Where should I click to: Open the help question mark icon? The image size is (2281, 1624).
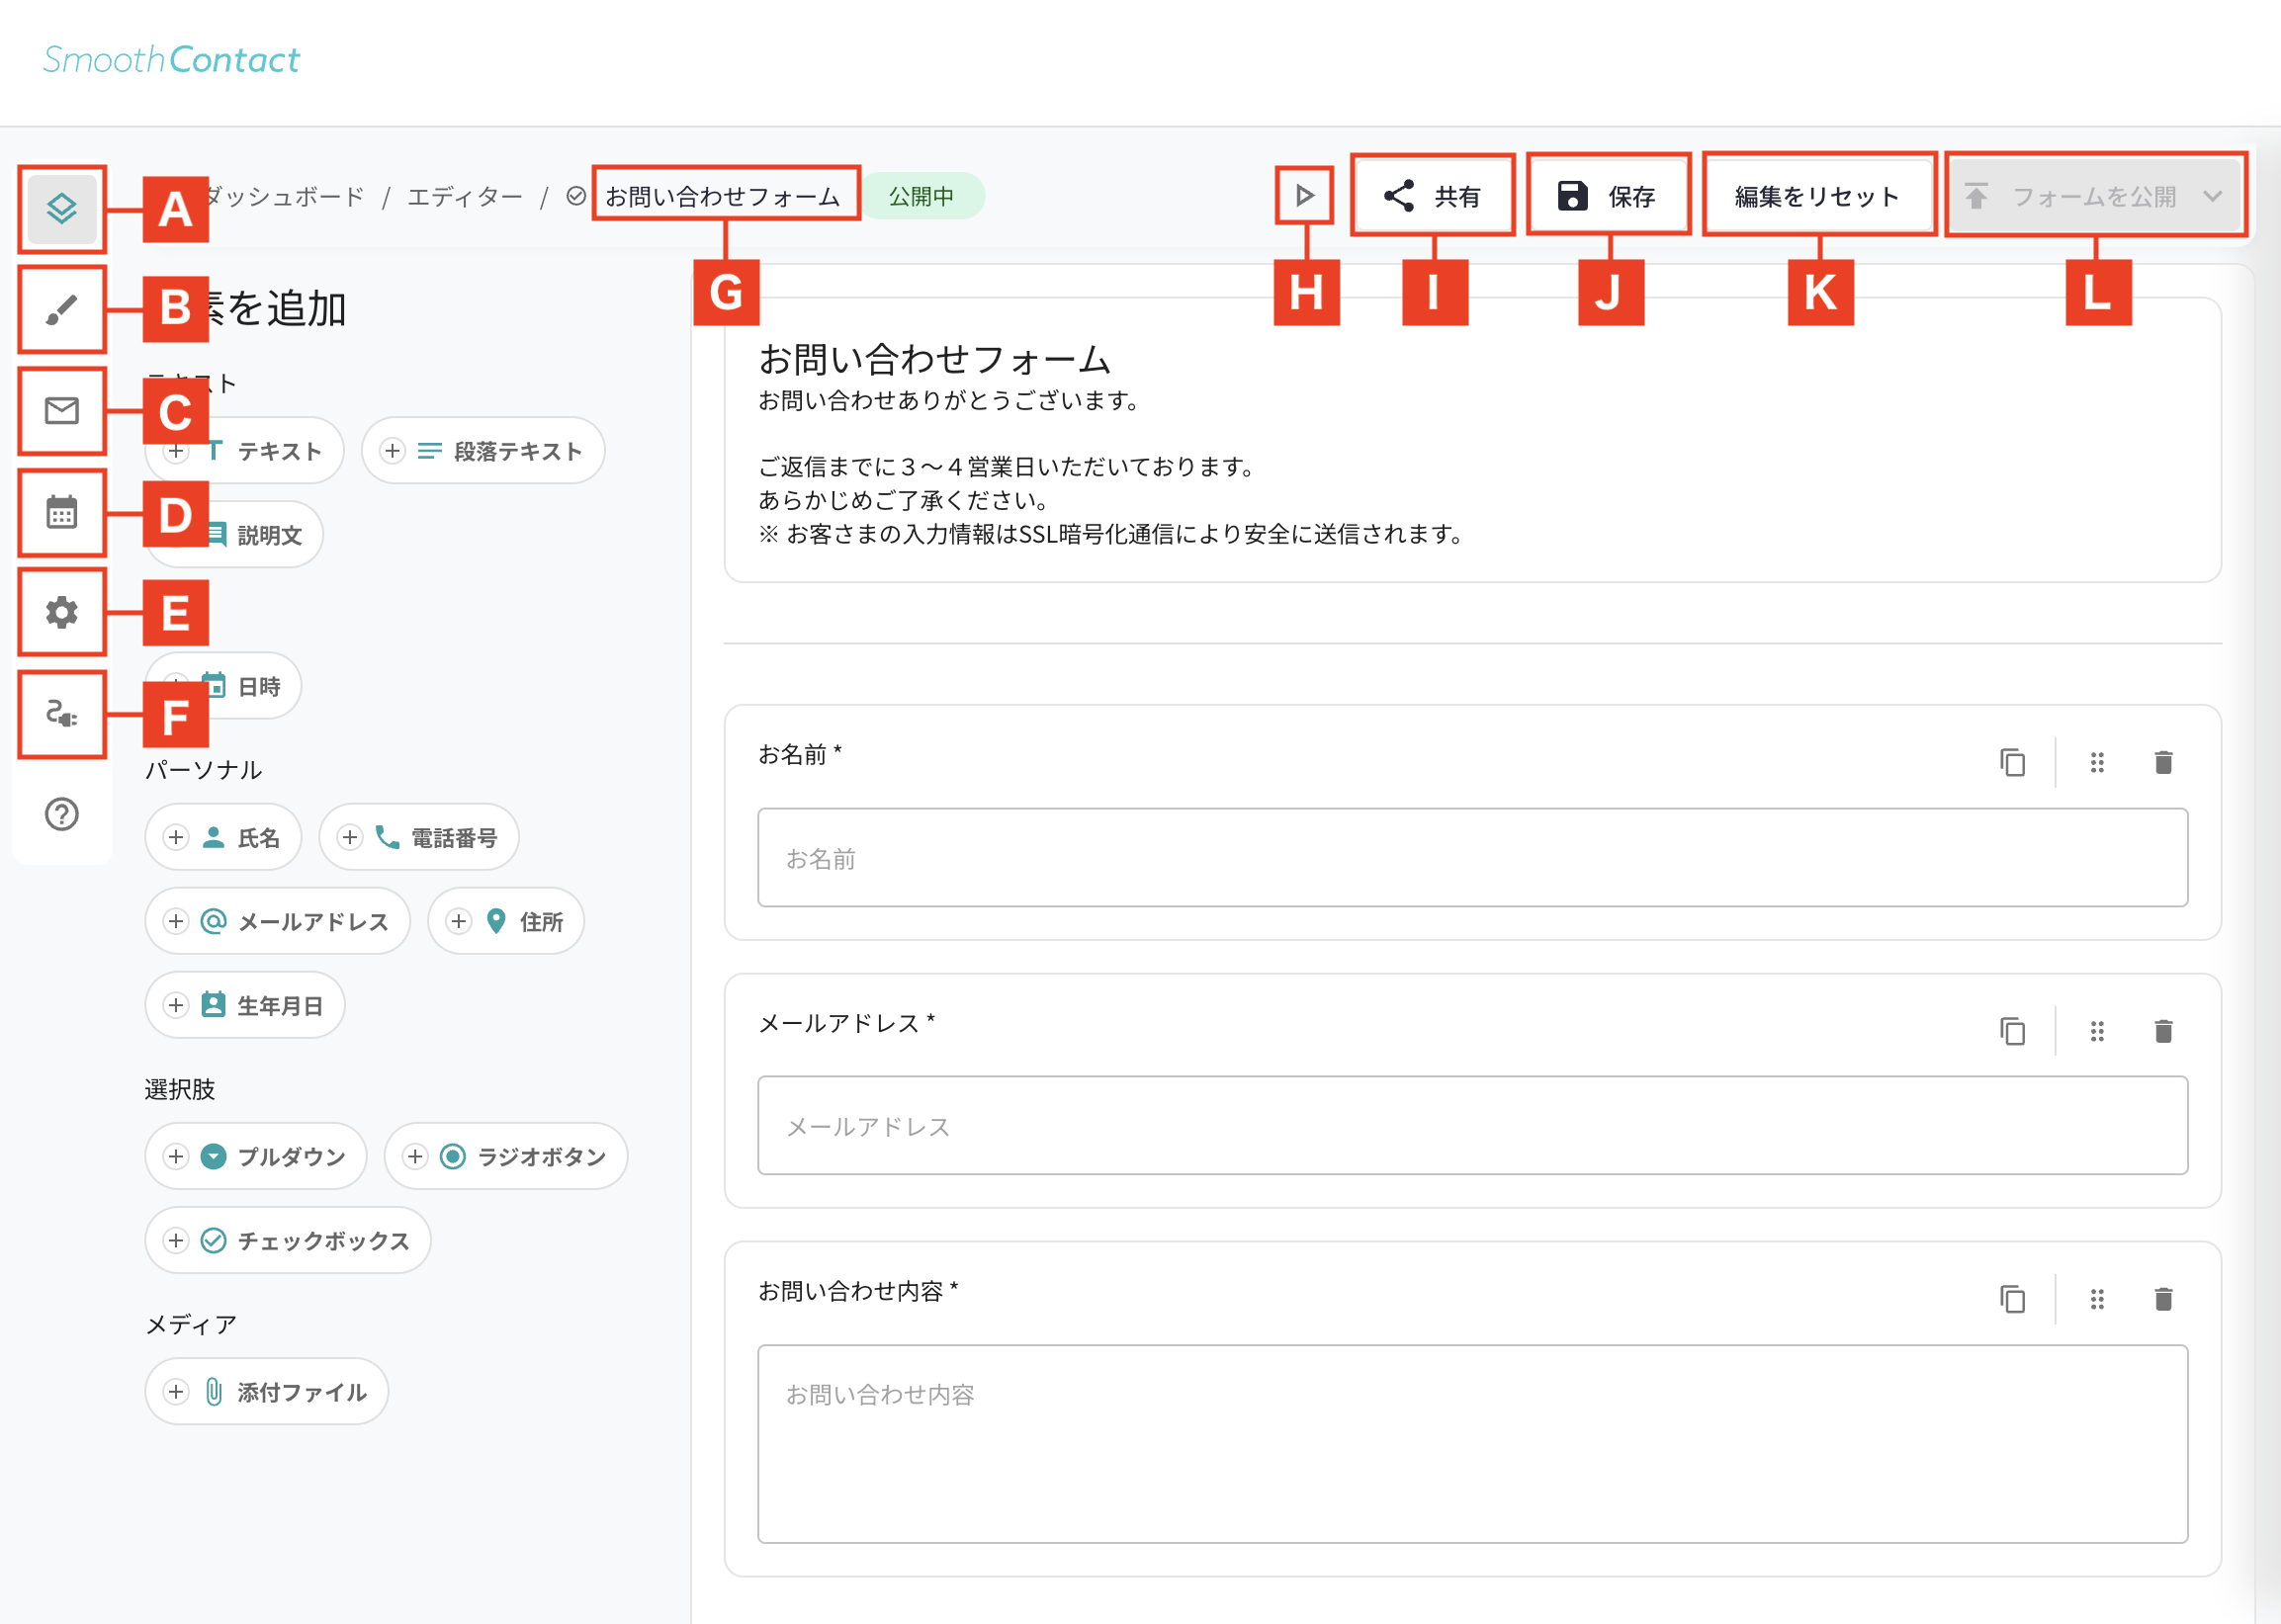[x=62, y=814]
